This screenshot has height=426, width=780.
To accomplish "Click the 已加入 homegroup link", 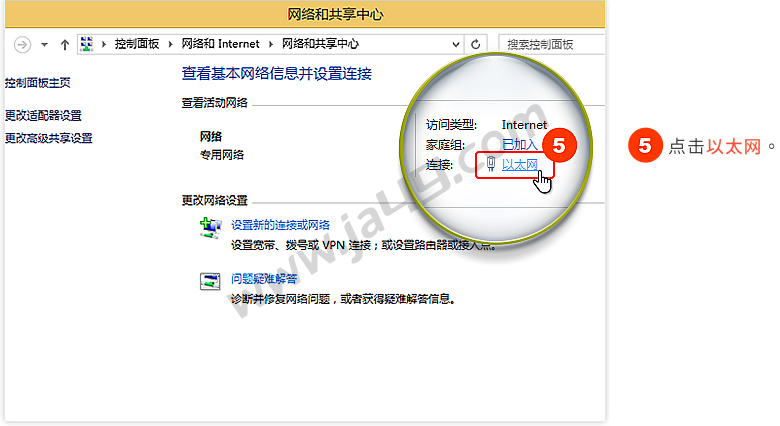I will click(519, 145).
